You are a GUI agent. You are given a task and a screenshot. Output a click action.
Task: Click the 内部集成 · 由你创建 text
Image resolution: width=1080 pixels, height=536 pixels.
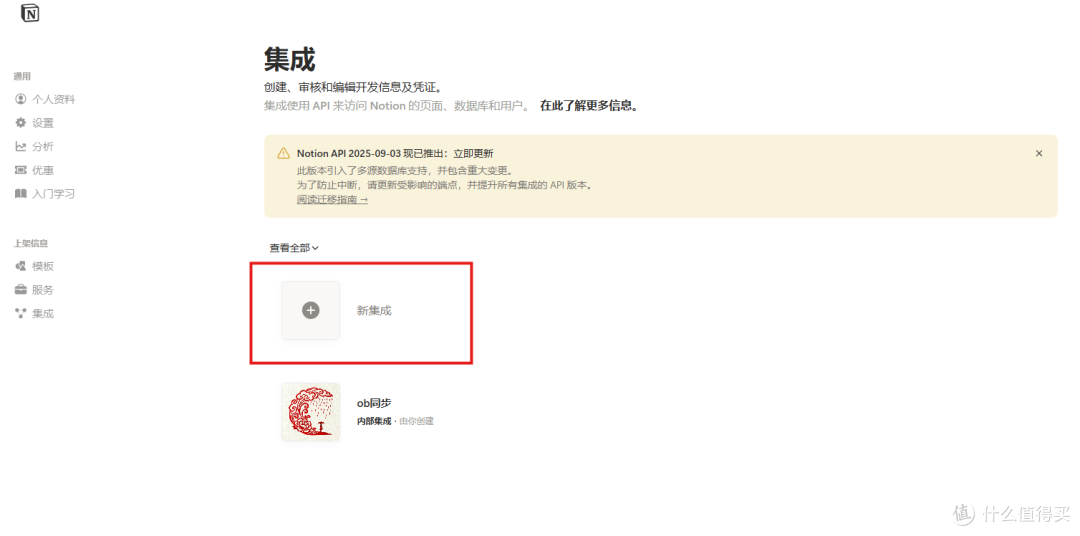coord(395,421)
